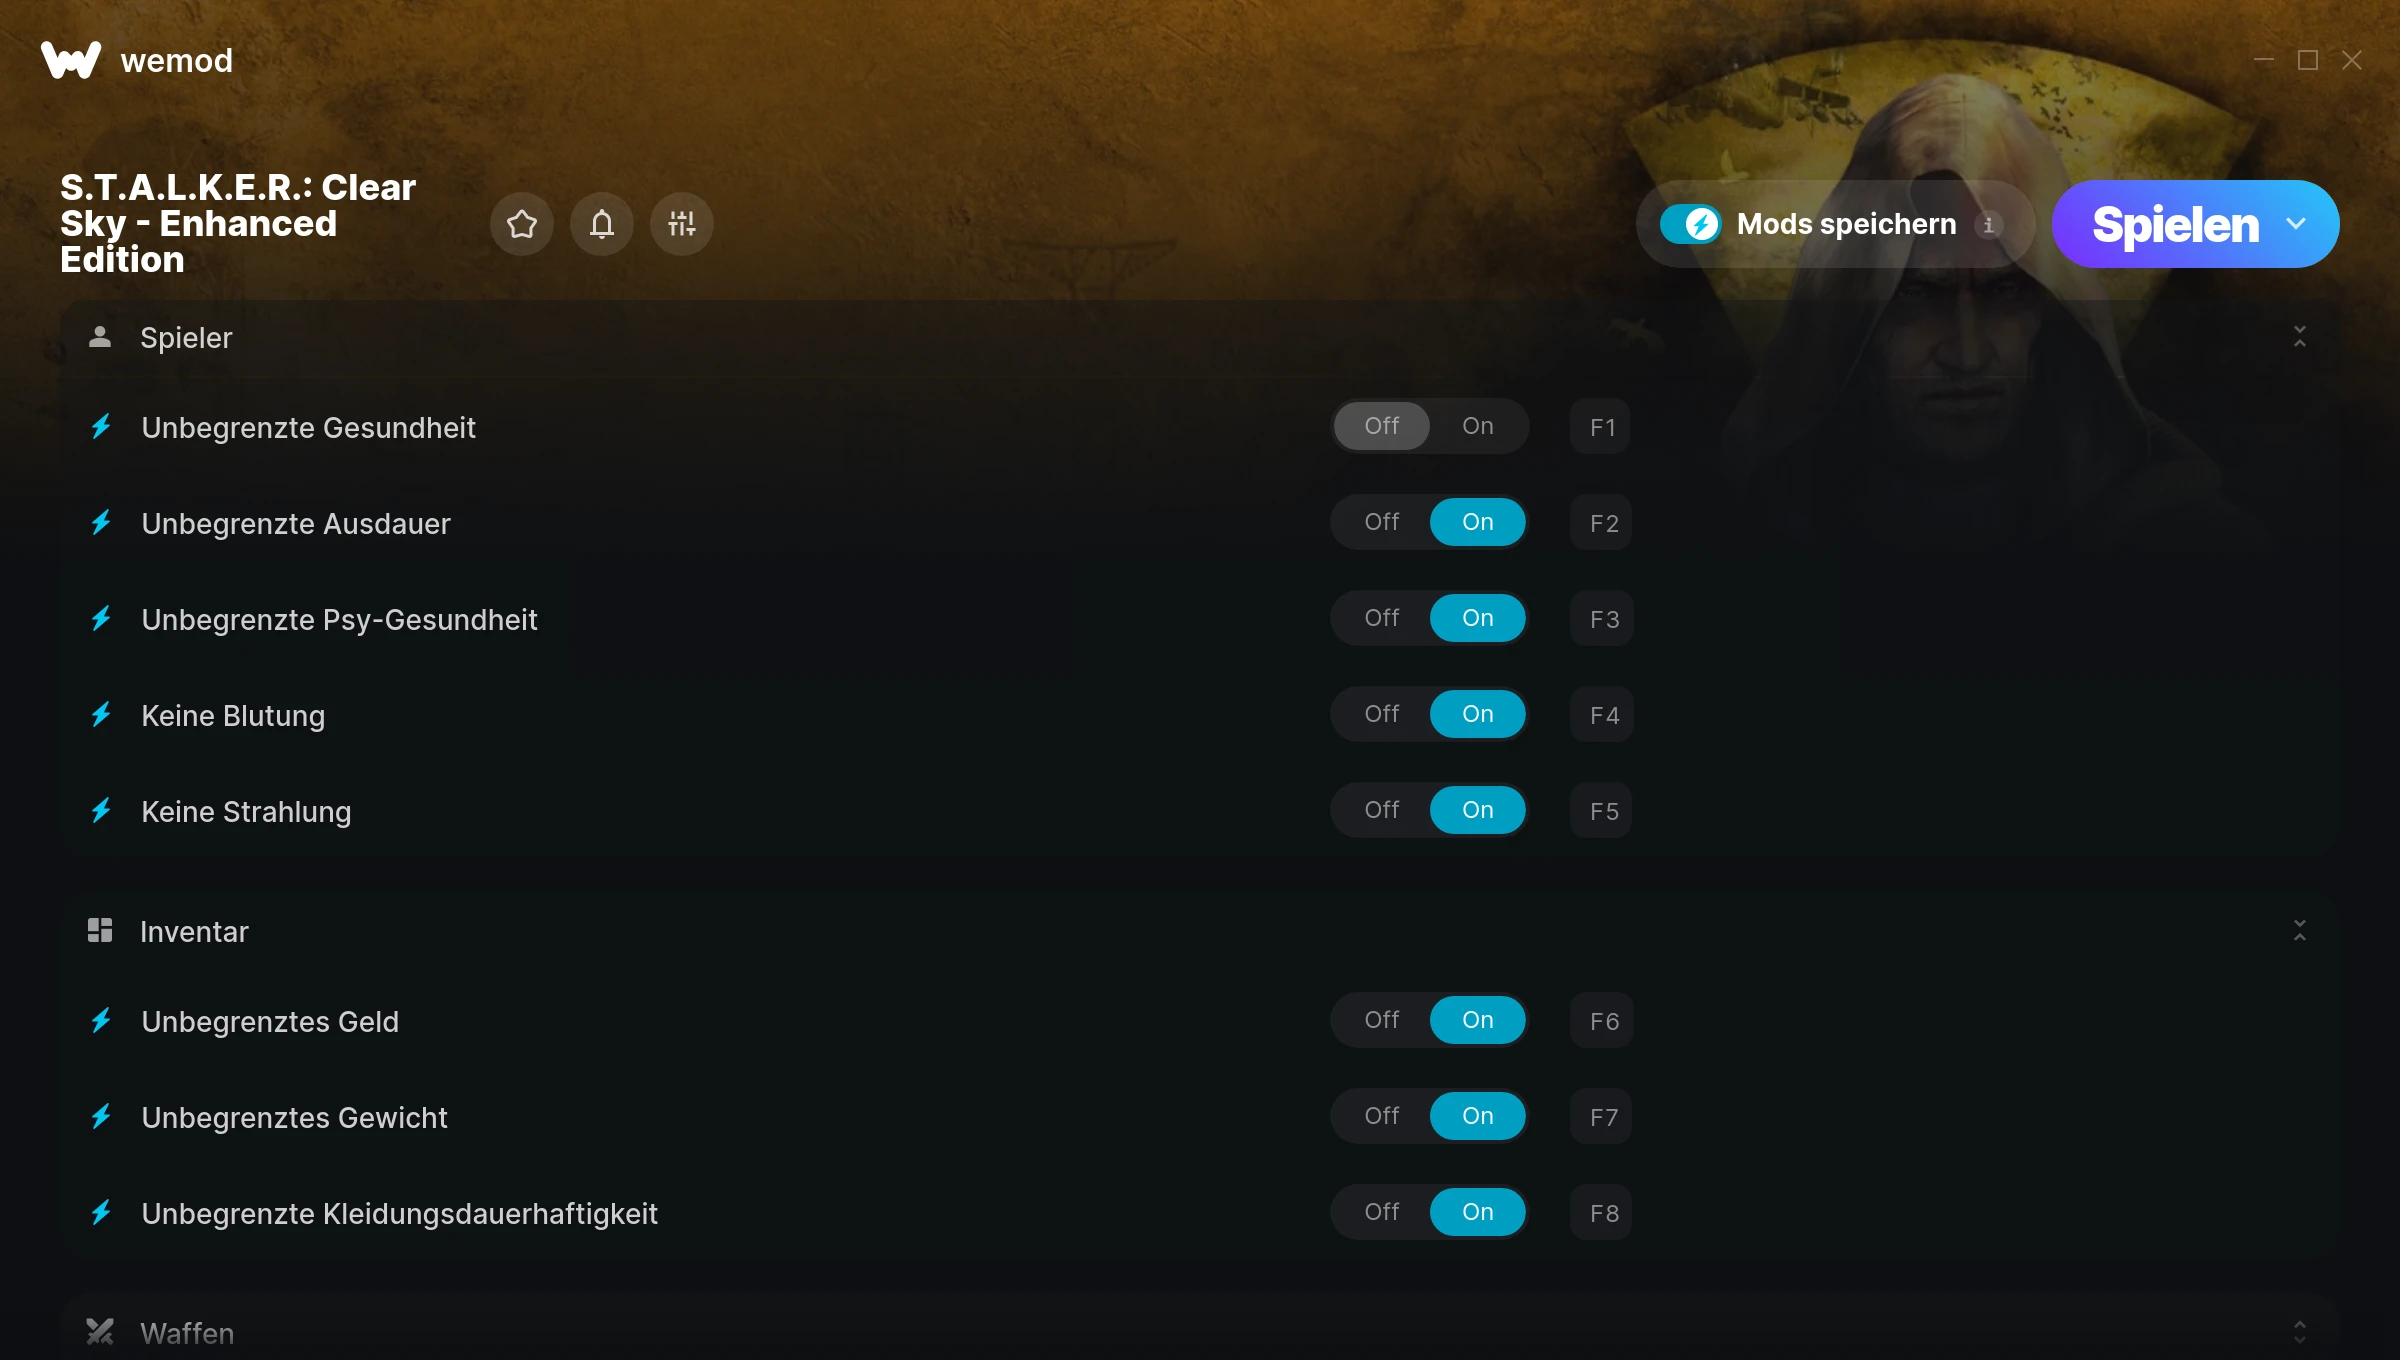The image size is (2400, 1360).
Task: Toggle the Mods speichern switch
Action: coord(1691,224)
